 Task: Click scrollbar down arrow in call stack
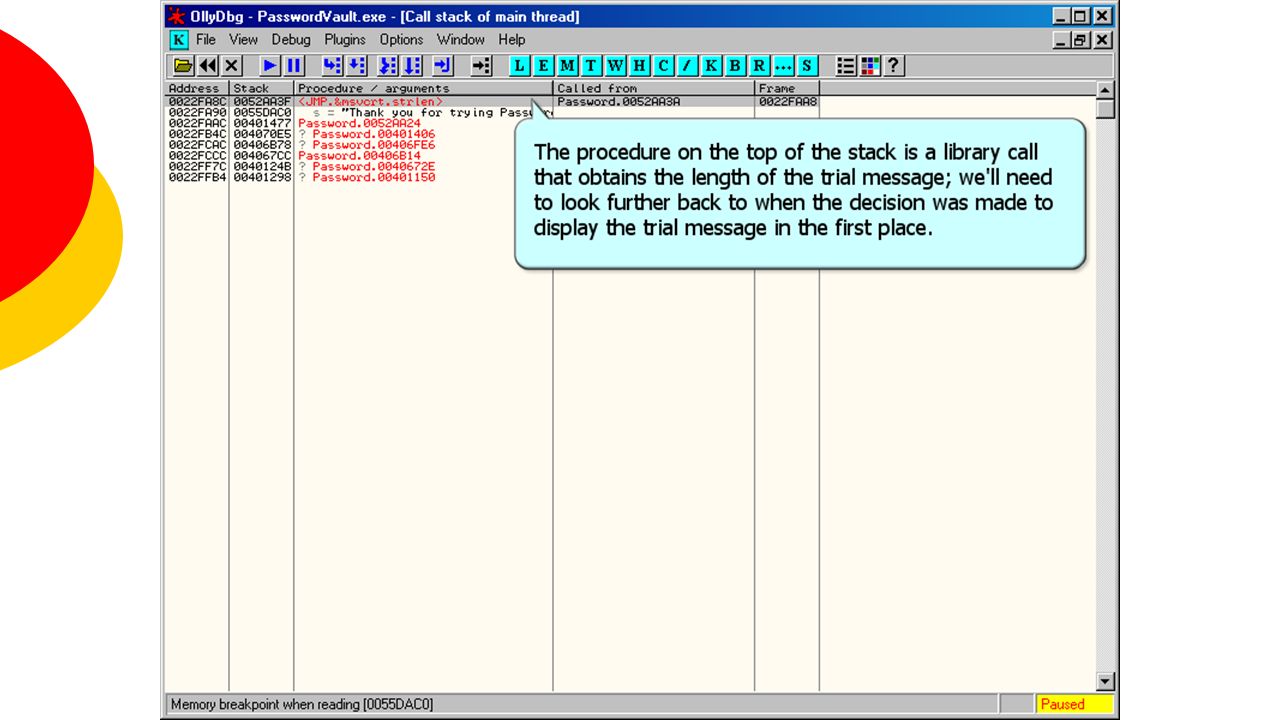click(x=1105, y=682)
